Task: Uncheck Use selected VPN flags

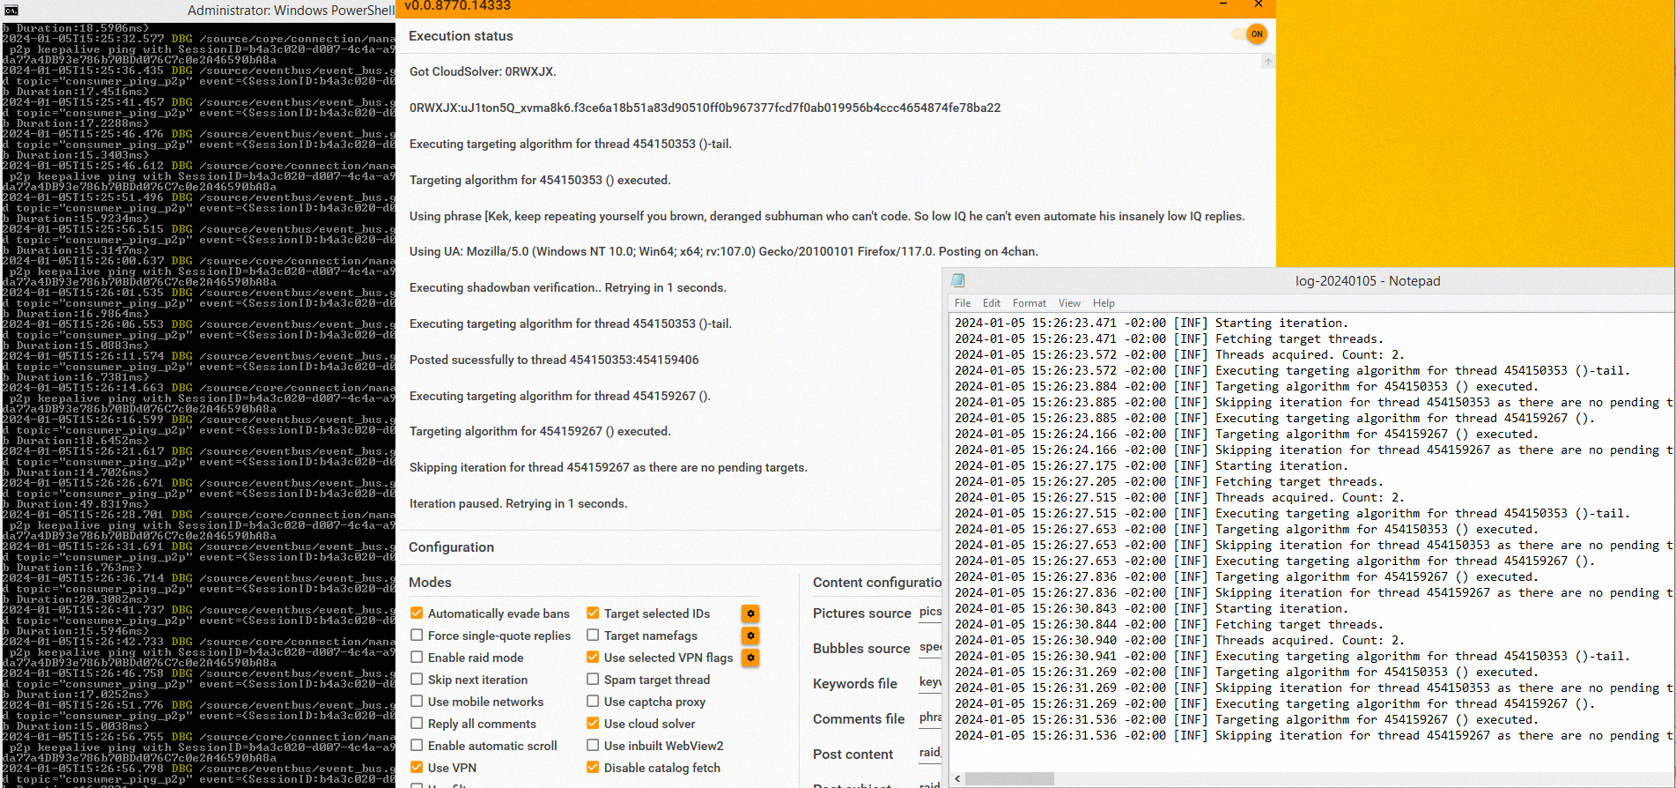Action: pos(593,658)
